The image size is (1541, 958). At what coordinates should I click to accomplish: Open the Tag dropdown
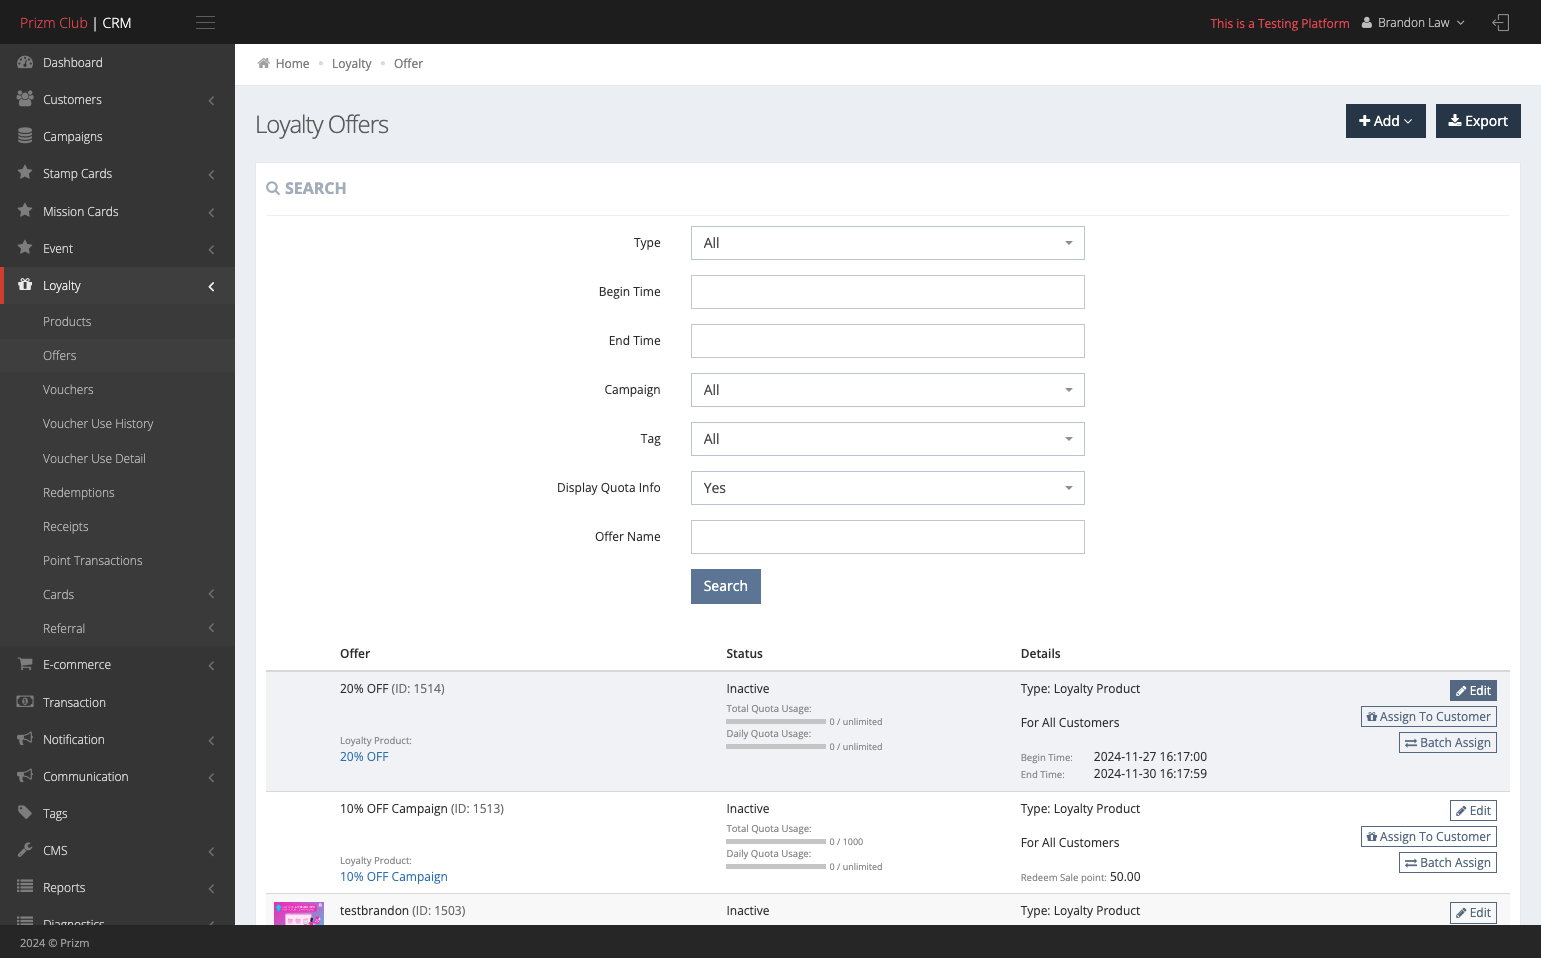pos(888,439)
